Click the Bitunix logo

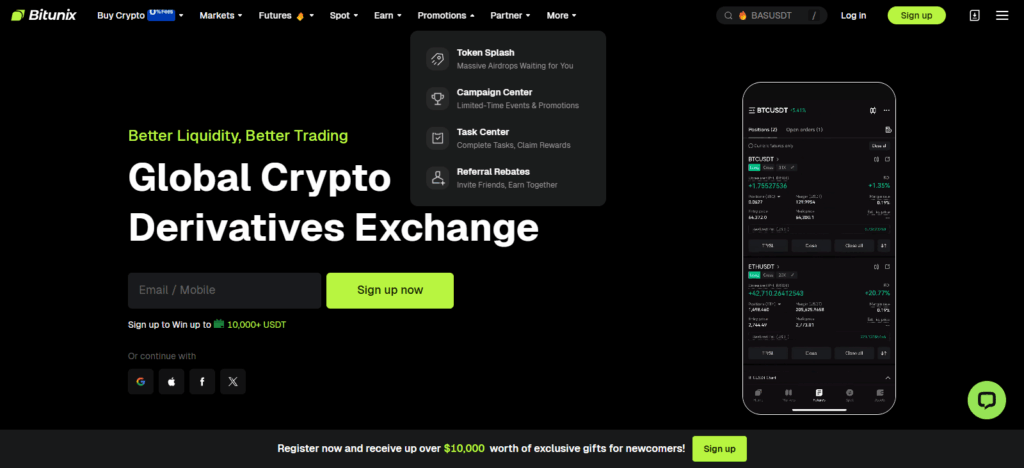pyautogui.click(x=44, y=15)
